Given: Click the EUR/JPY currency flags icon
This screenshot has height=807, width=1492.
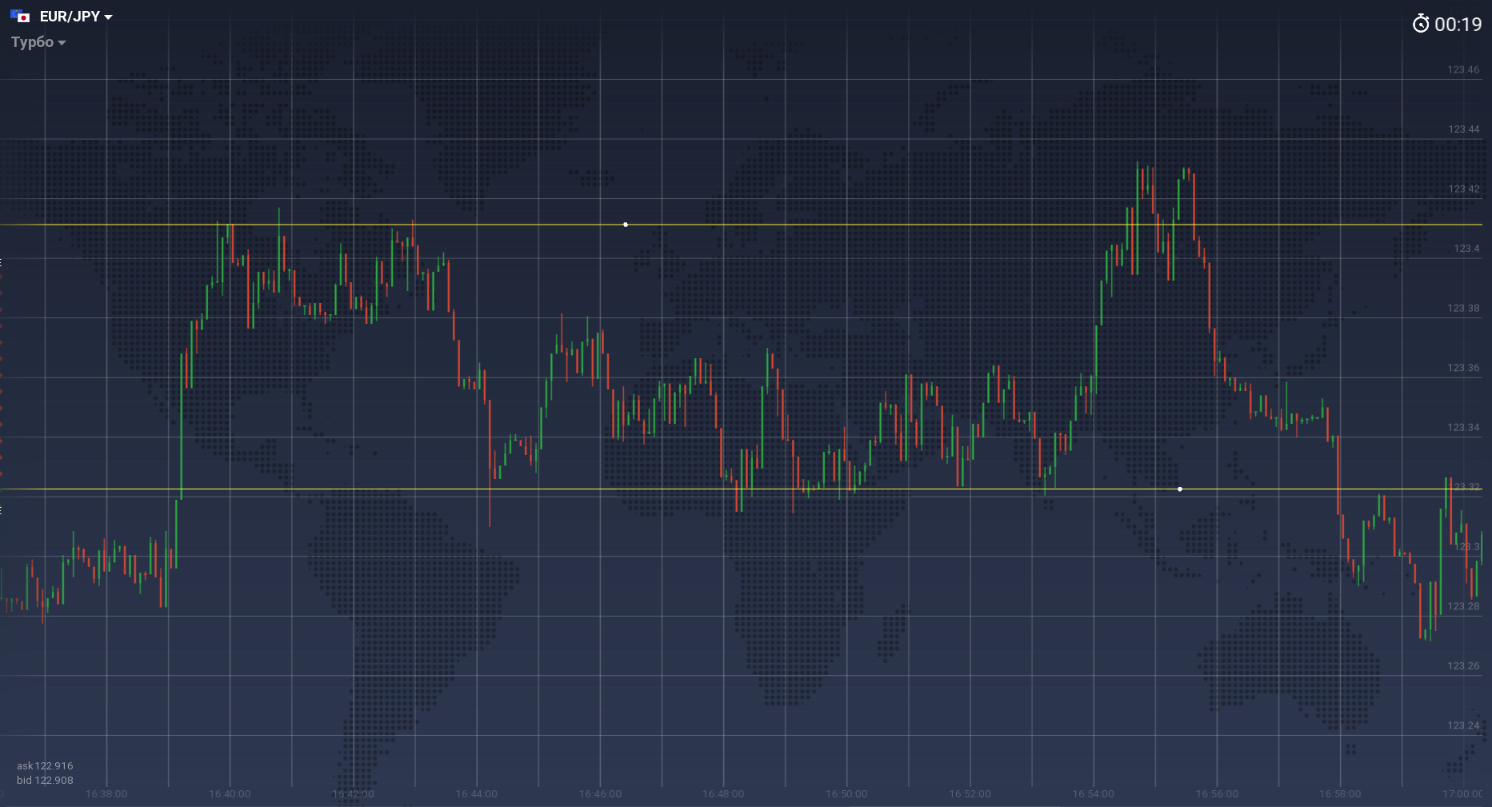Looking at the screenshot, I should [20, 17].
